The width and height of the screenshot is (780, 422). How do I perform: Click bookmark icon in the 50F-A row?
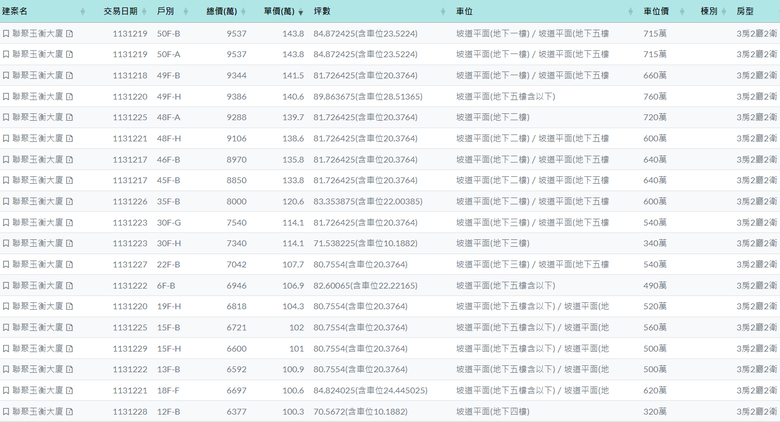click(6, 55)
